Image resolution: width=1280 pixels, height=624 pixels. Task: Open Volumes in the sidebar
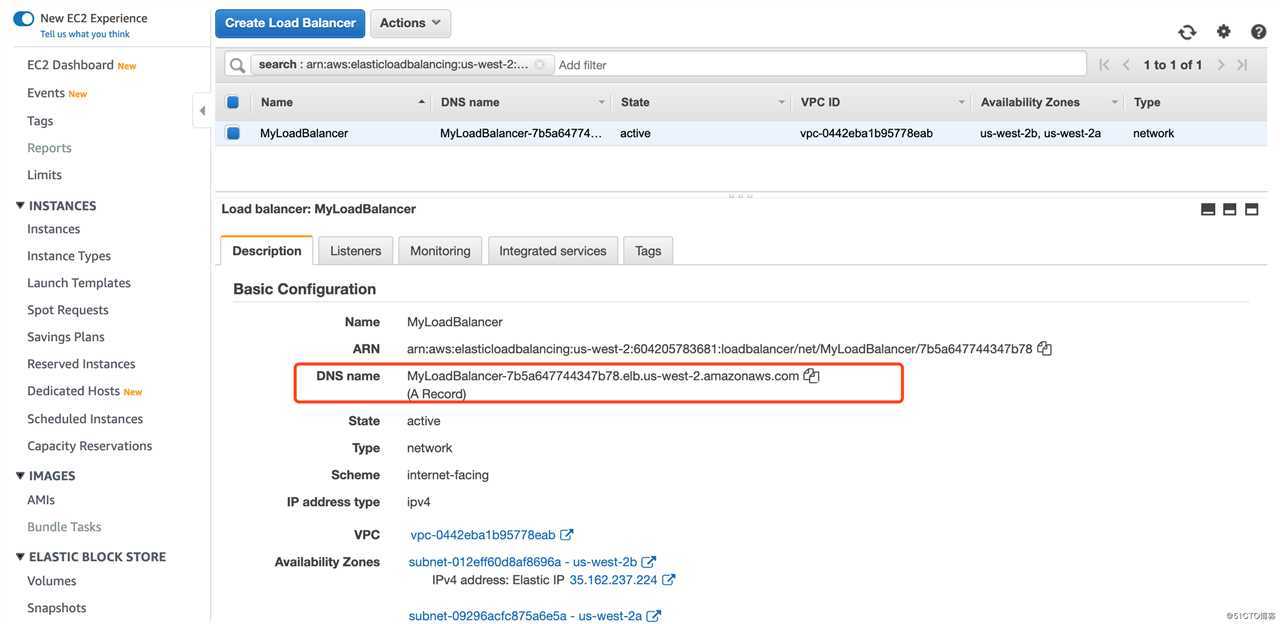pyautogui.click(x=52, y=581)
